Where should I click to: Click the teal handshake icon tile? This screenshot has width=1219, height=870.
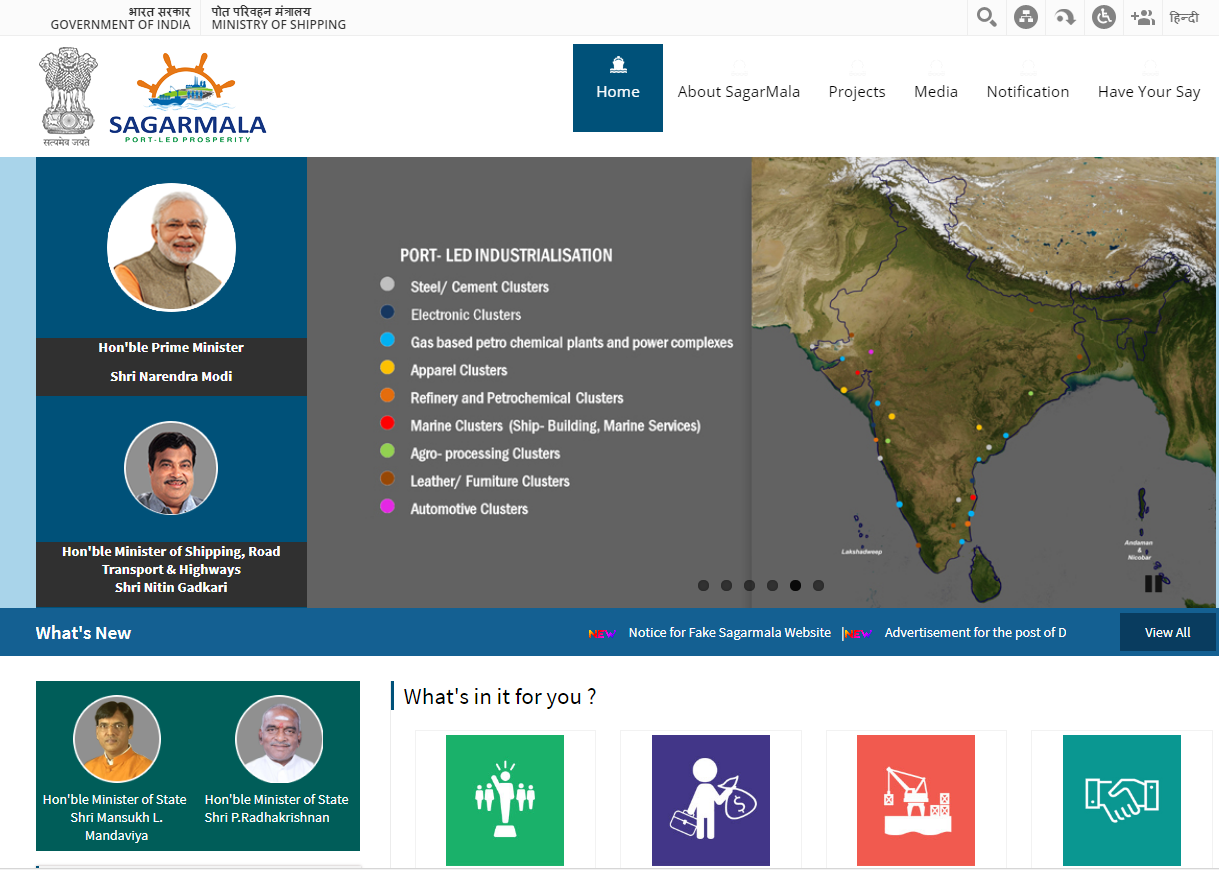1122,800
